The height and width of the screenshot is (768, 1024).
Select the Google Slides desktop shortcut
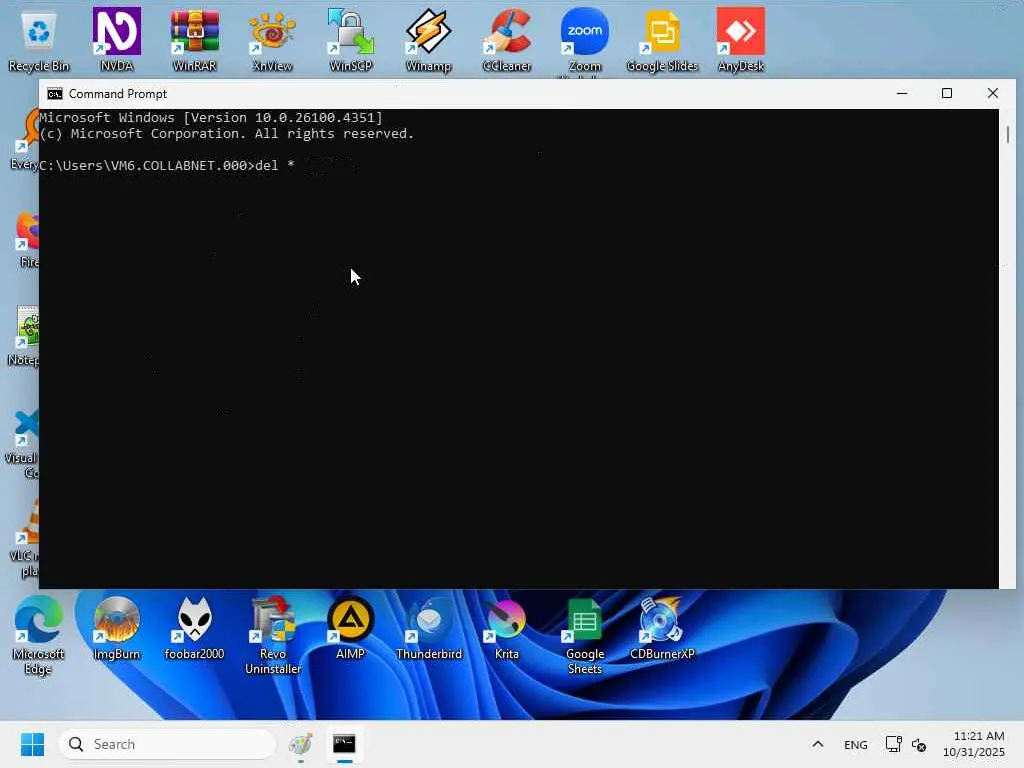[662, 39]
